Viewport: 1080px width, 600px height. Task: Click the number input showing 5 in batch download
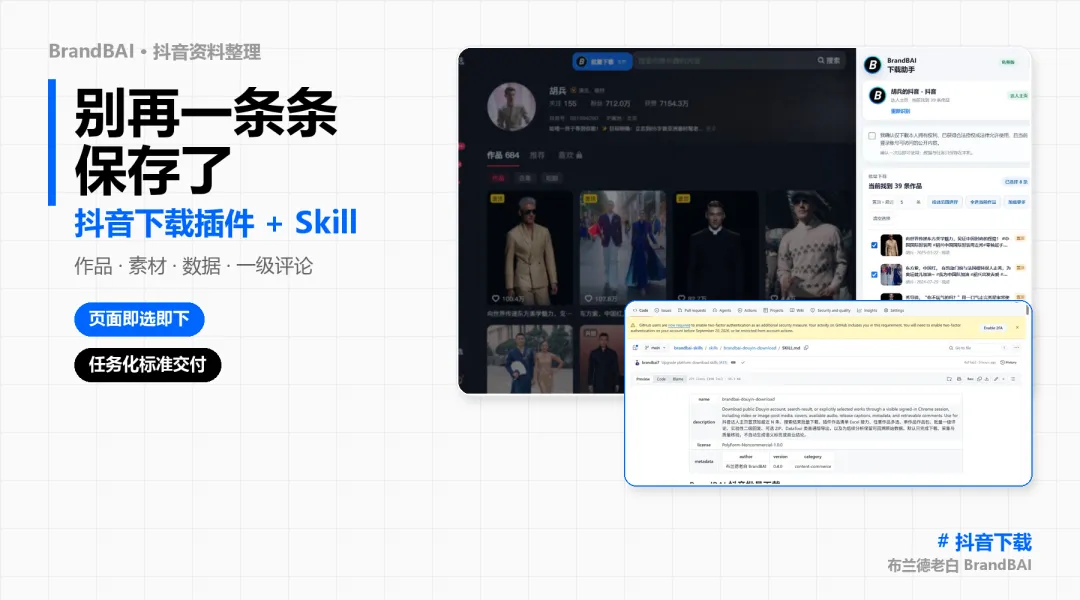point(905,202)
